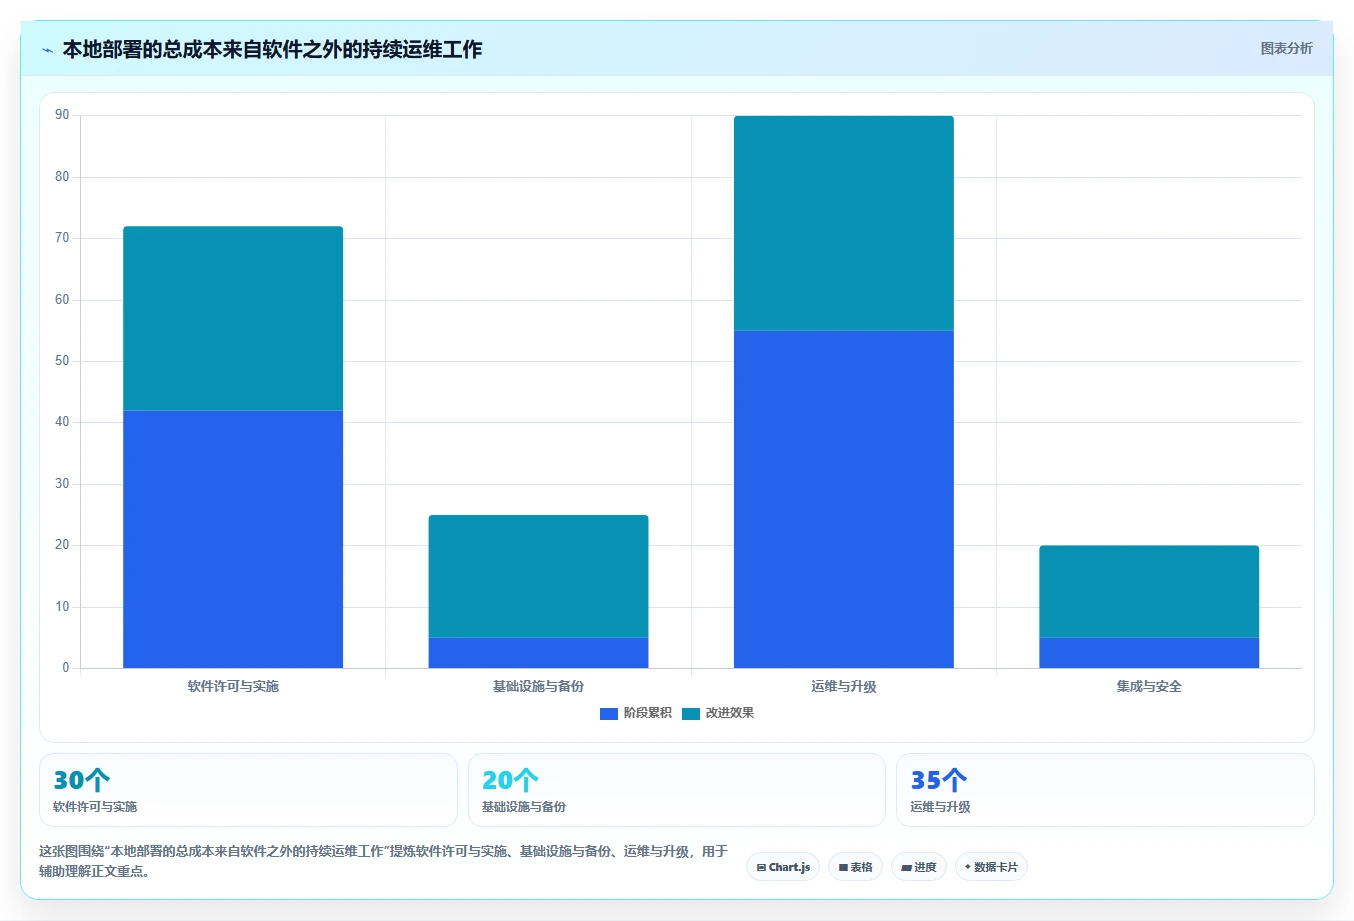Click the 图表分析 label in header
Image resolution: width=1354 pixels, height=921 pixels.
1286,48
